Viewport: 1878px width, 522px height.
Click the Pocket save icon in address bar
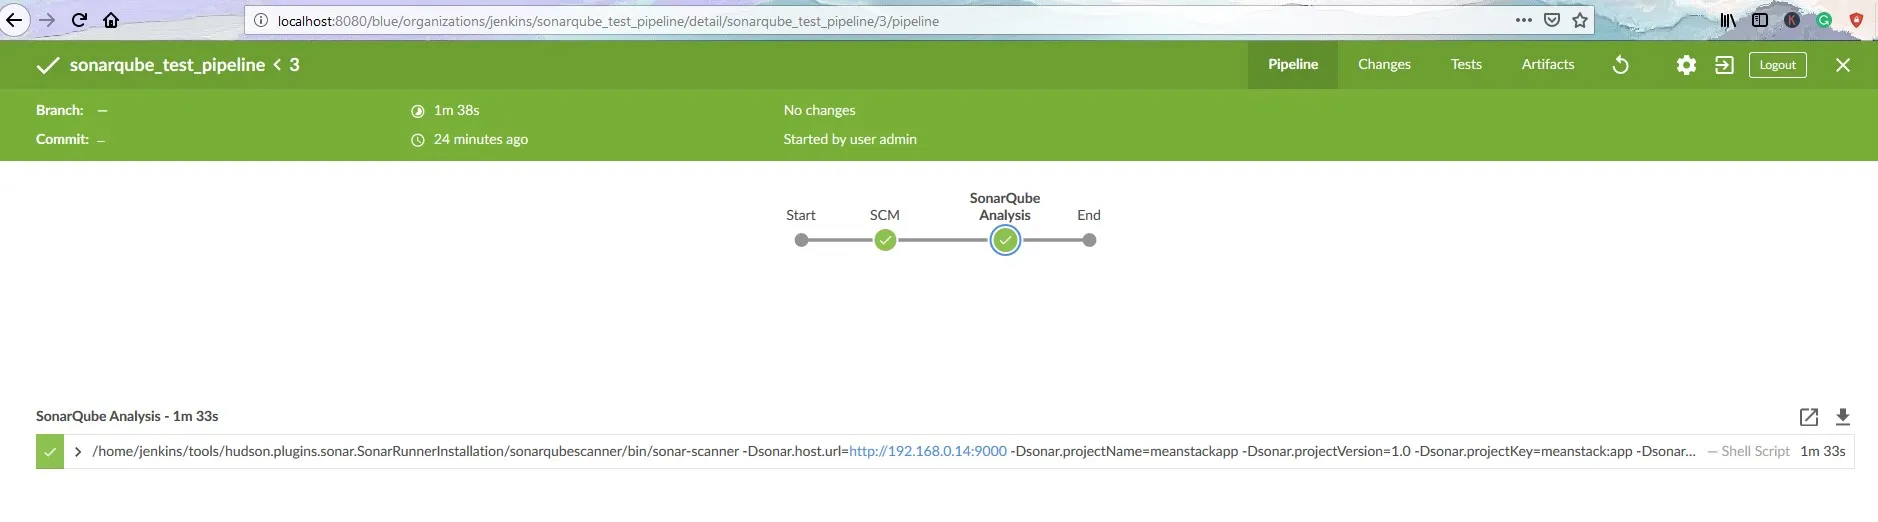pyautogui.click(x=1552, y=20)
